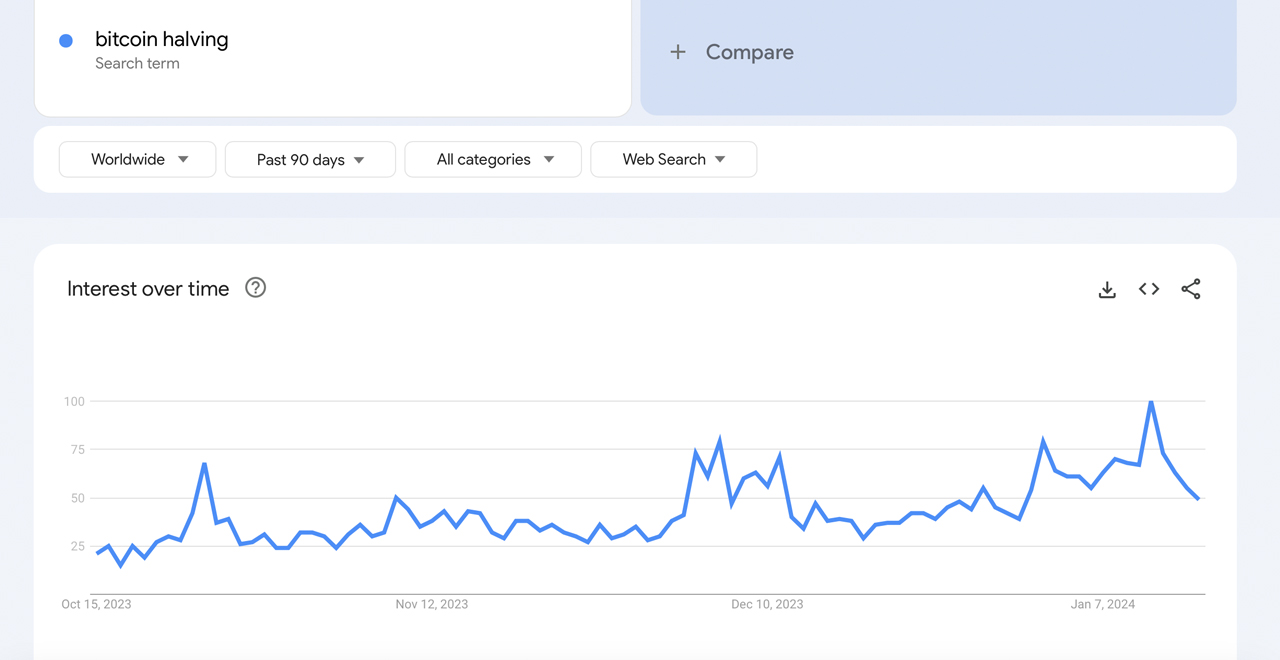1280x660 pixels.
Task: Click the Past 90 days chevron
Action: coord(359,159)
